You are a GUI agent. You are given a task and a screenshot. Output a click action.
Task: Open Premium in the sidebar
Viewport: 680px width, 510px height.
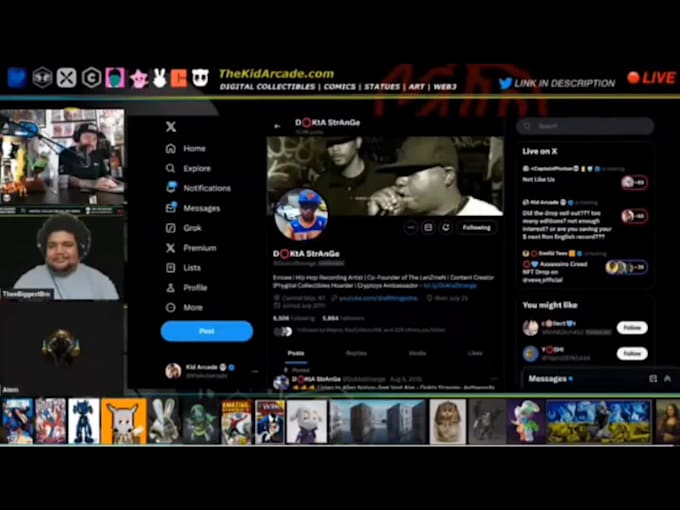[x=191, y=248]
